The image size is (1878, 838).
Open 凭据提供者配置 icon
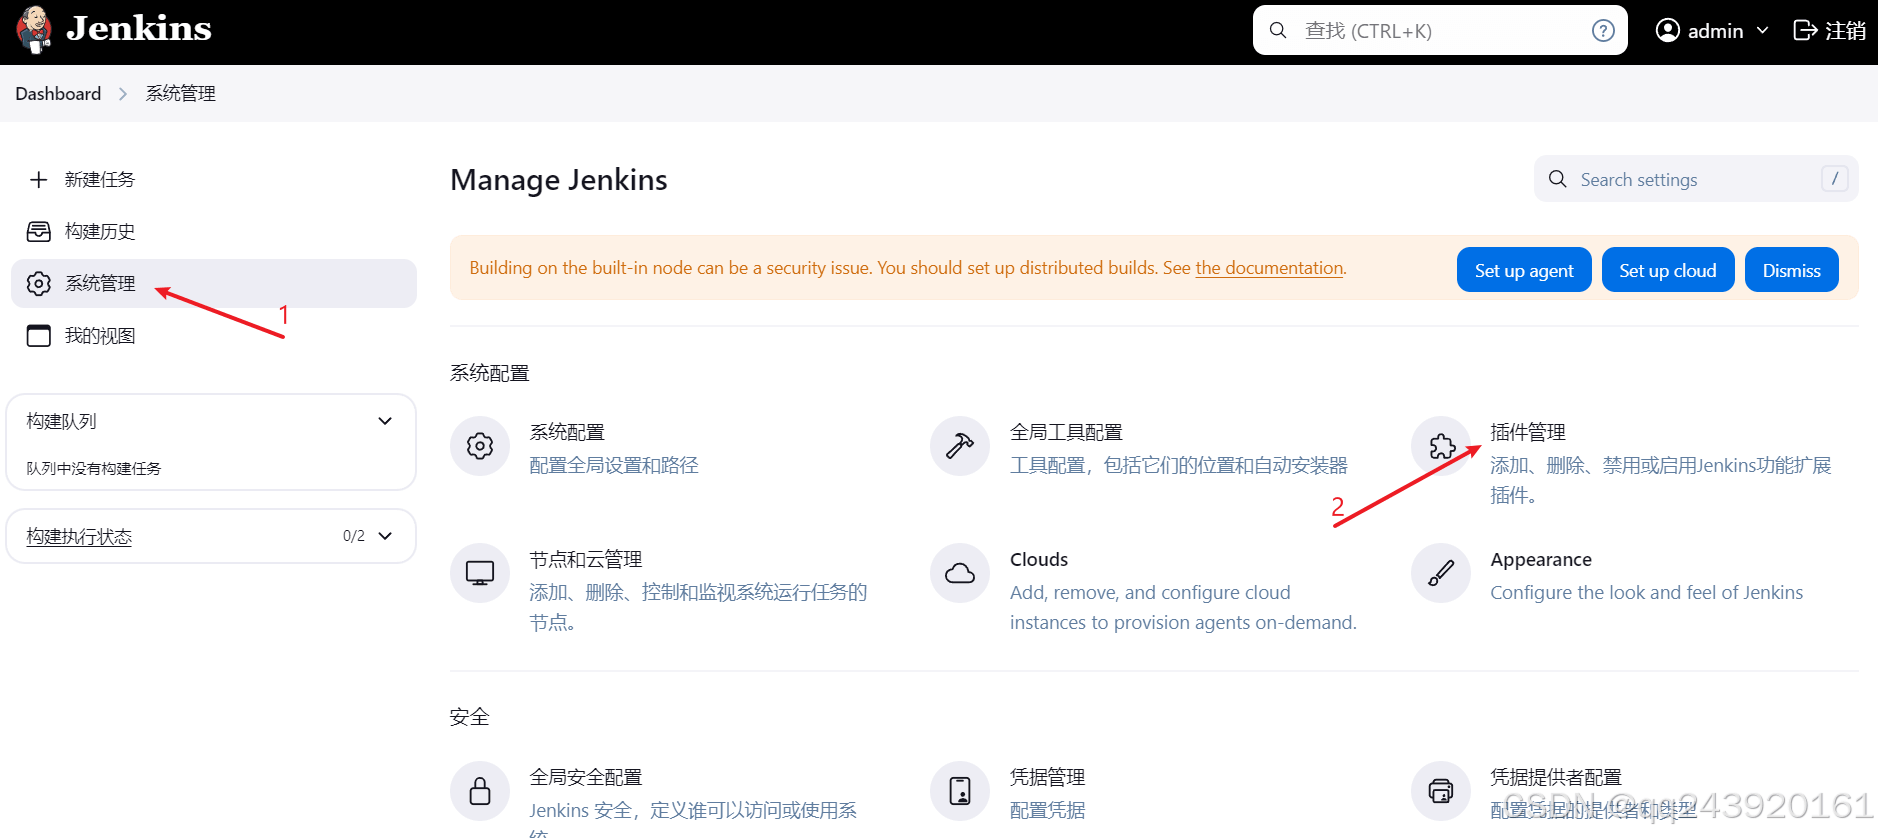click(x=1441, y=791)
